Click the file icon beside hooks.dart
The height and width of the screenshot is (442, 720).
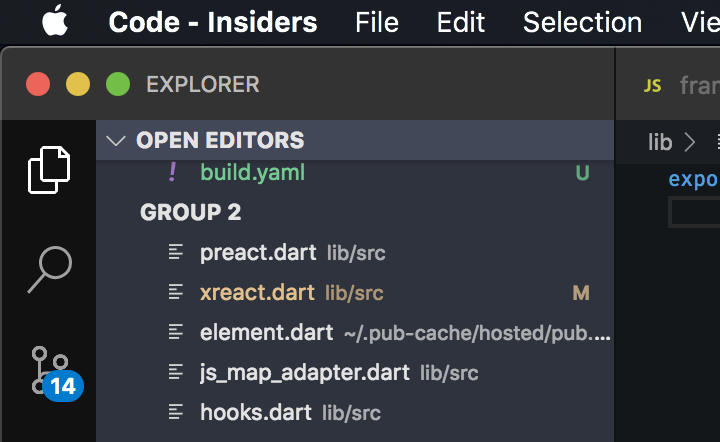(x=176, y=412)
